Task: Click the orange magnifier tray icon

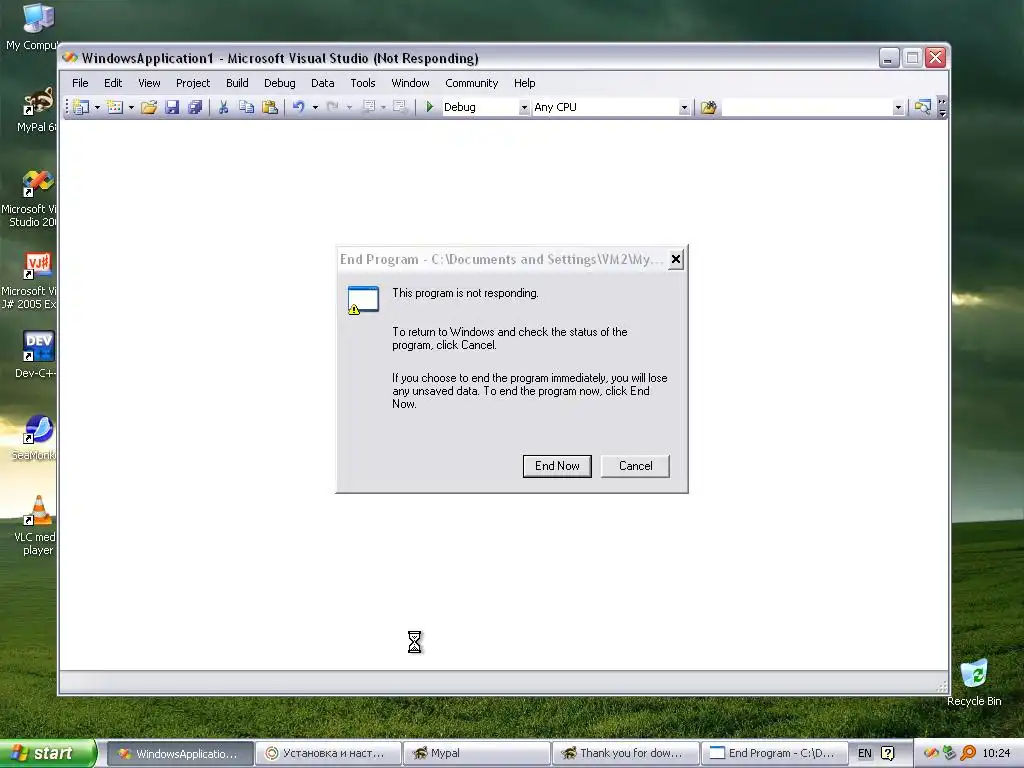Action: [968, 754]
